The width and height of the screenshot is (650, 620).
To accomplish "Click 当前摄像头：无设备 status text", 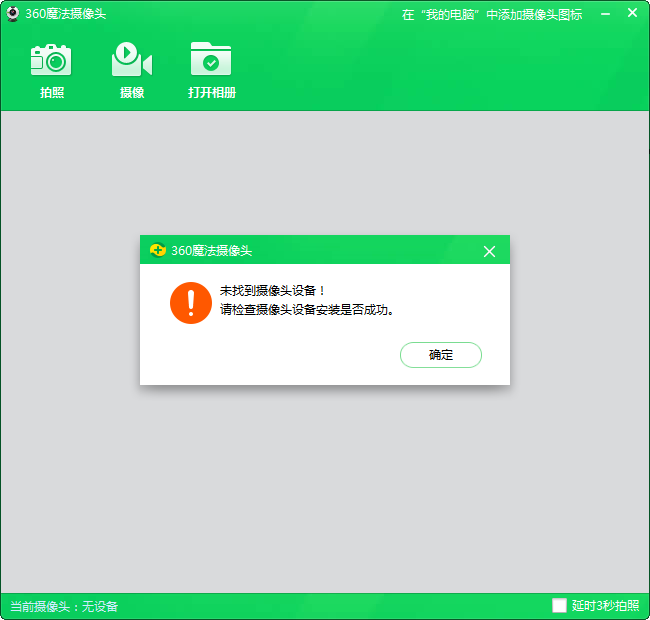I will (64, 606).
